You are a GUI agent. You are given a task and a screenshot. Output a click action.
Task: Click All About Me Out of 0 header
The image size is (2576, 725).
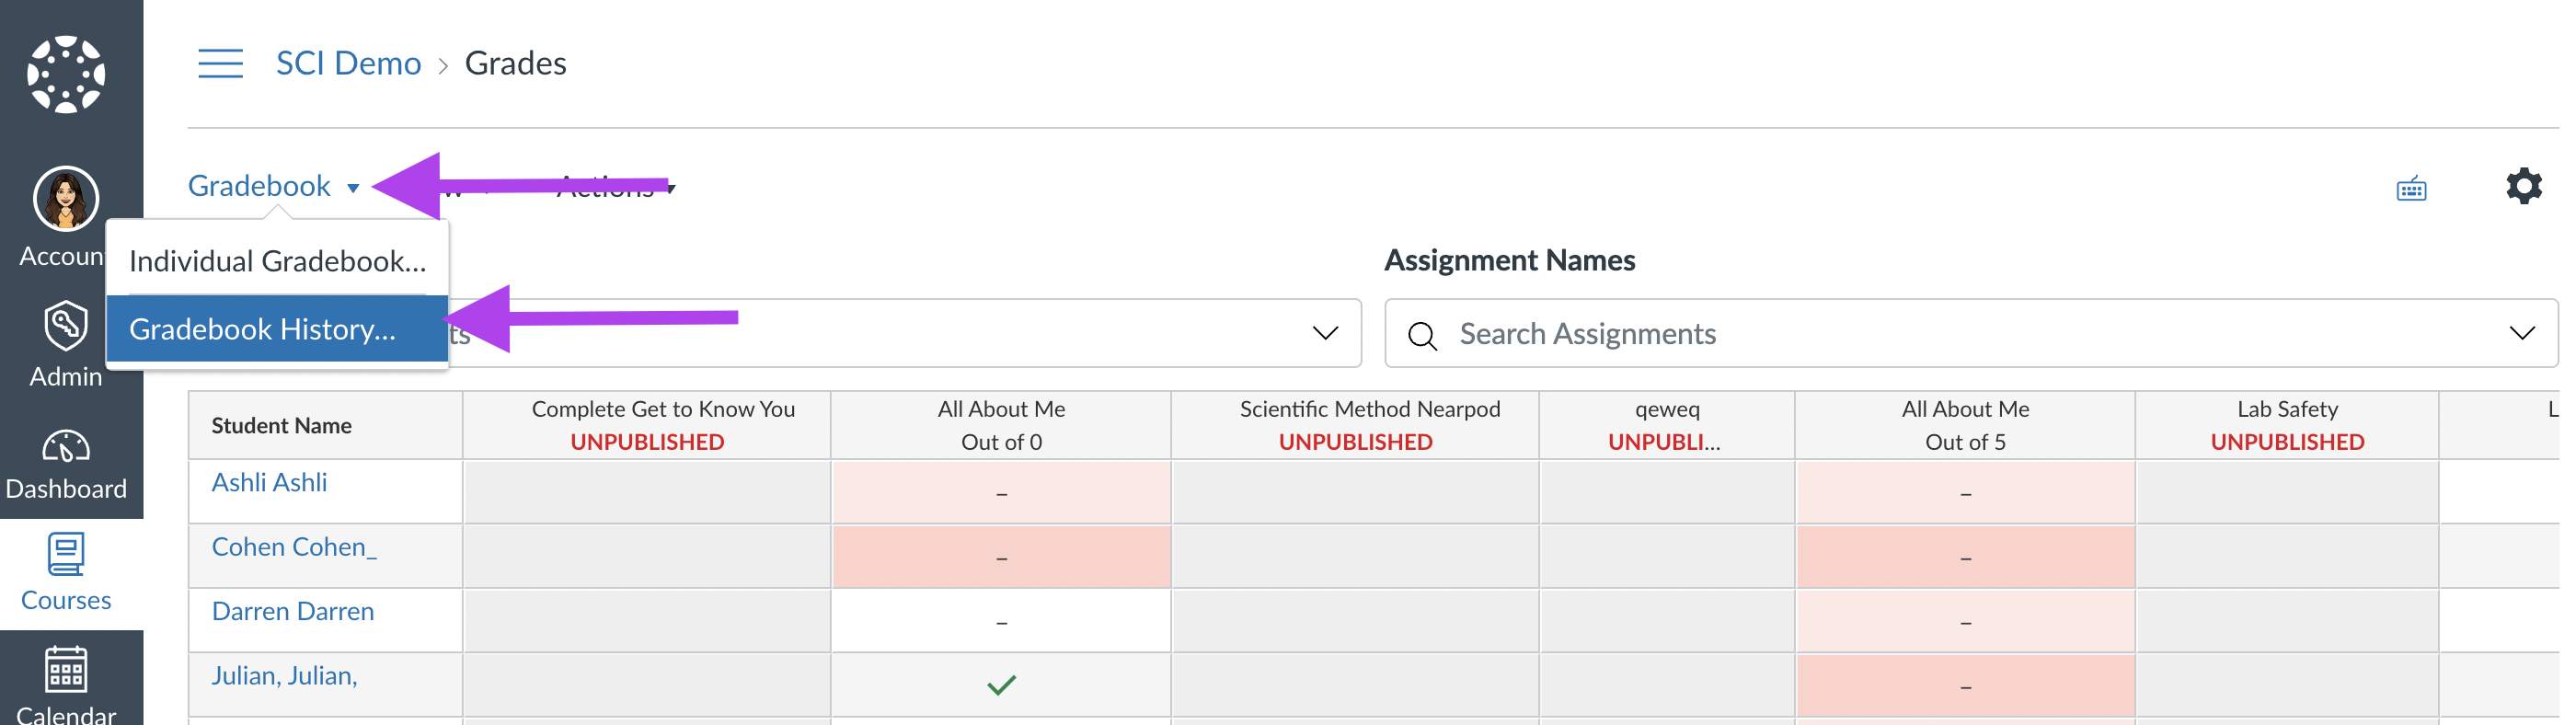(1001, 426)
